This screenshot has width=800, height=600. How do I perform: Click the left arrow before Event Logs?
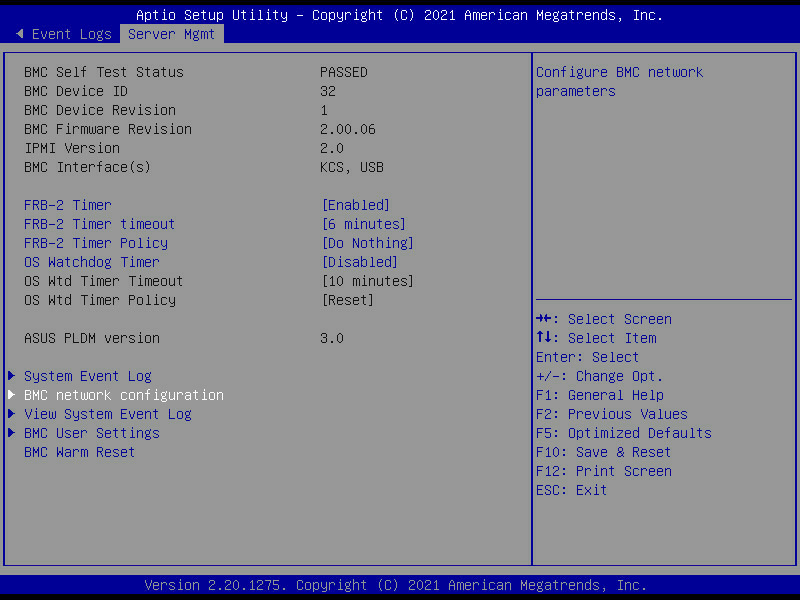tap(19, 34)
